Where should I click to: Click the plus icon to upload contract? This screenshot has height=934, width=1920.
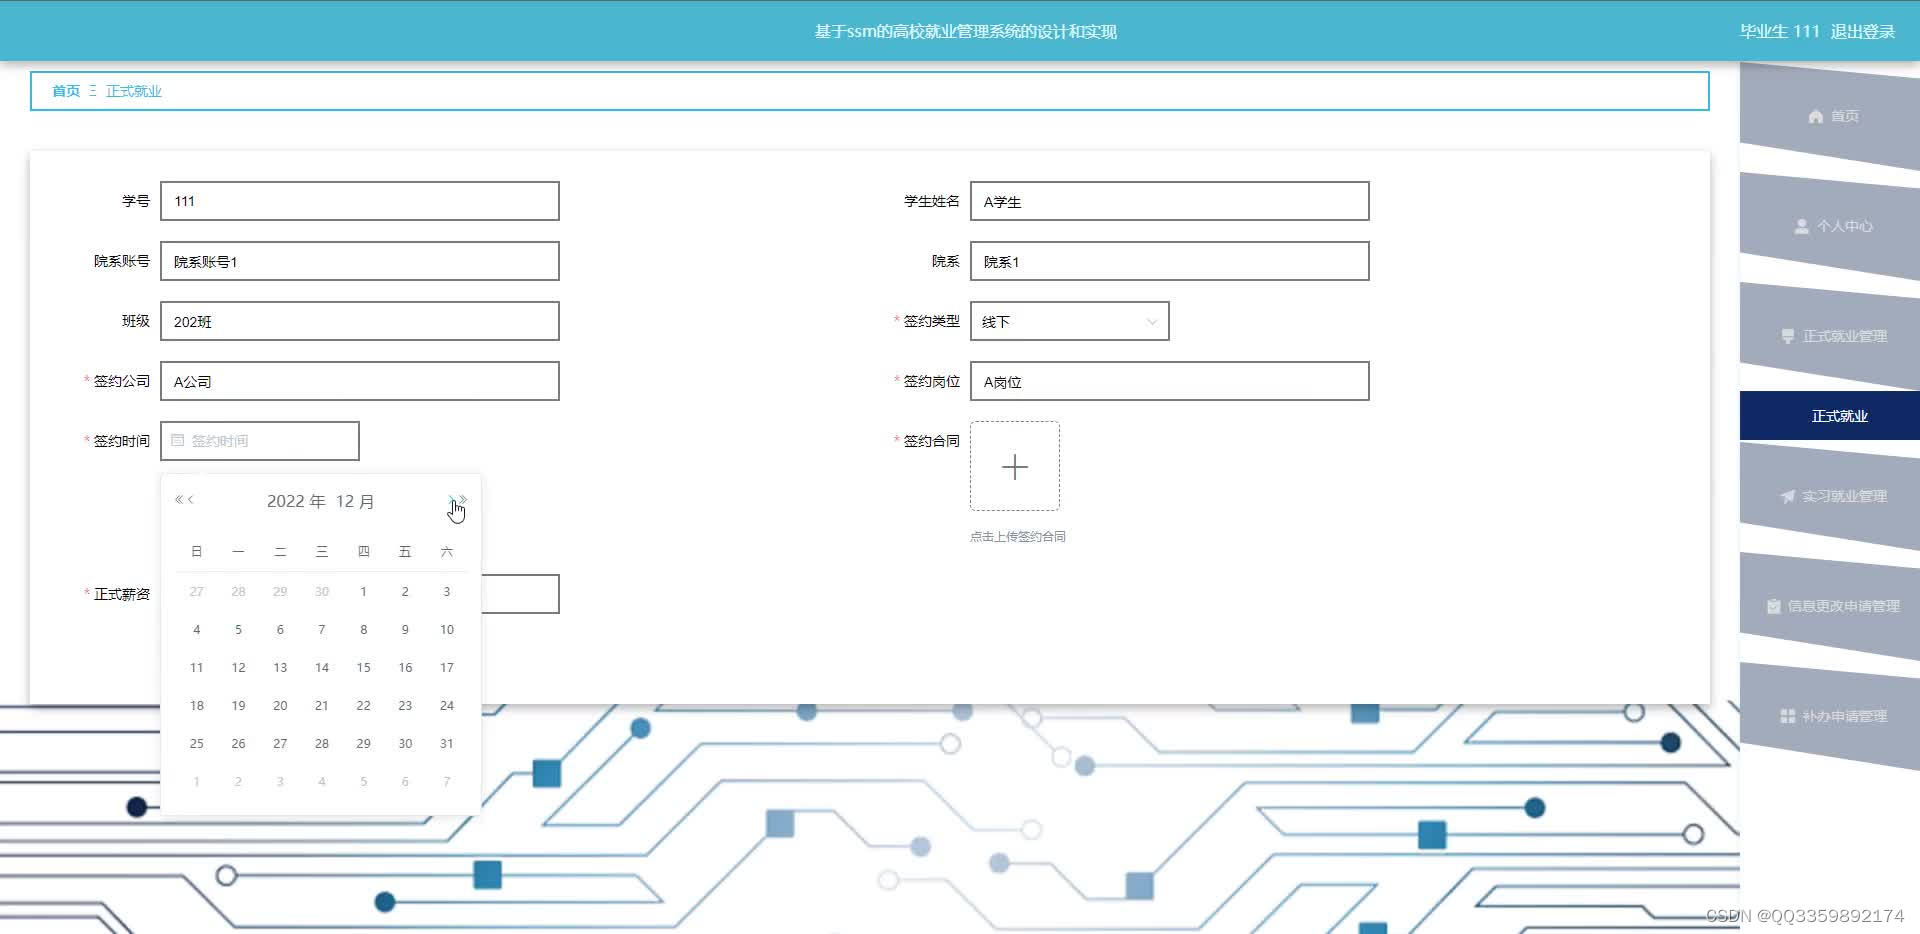[x=1015, y=466]
